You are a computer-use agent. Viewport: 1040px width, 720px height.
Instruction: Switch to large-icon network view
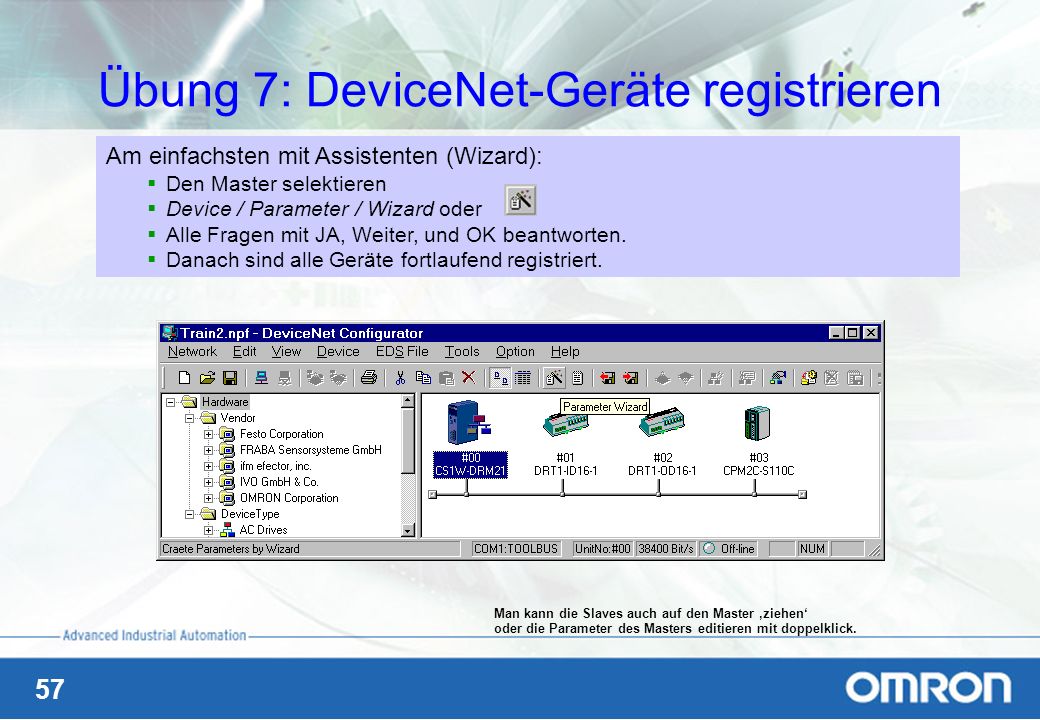tap(500, 378)
